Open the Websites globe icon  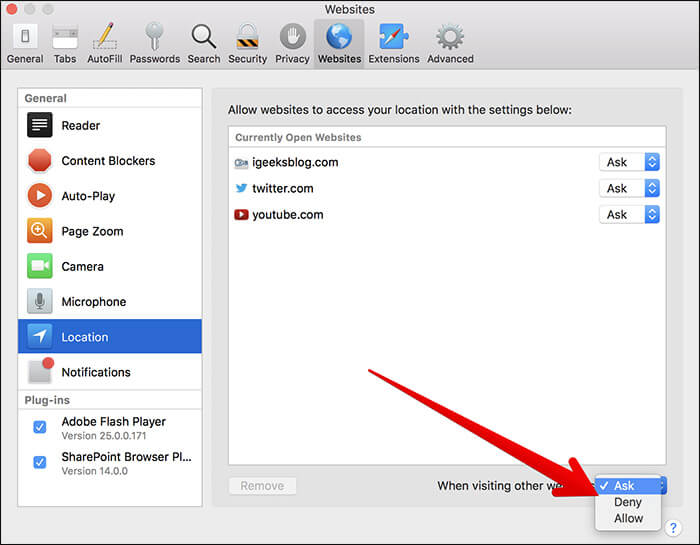[339, 36]
